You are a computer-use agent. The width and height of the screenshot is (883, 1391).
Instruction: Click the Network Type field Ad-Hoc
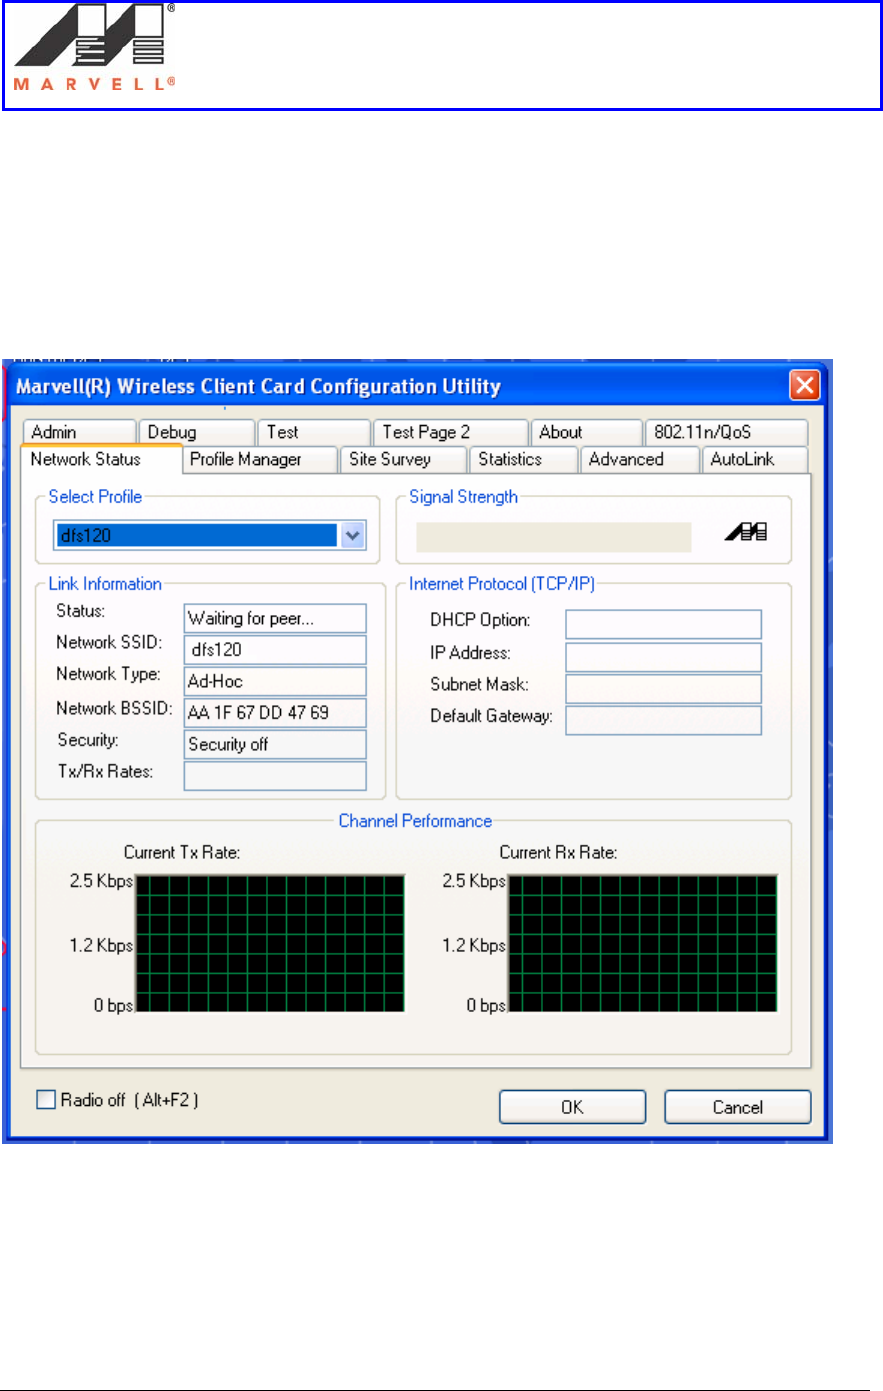(275, 681)
